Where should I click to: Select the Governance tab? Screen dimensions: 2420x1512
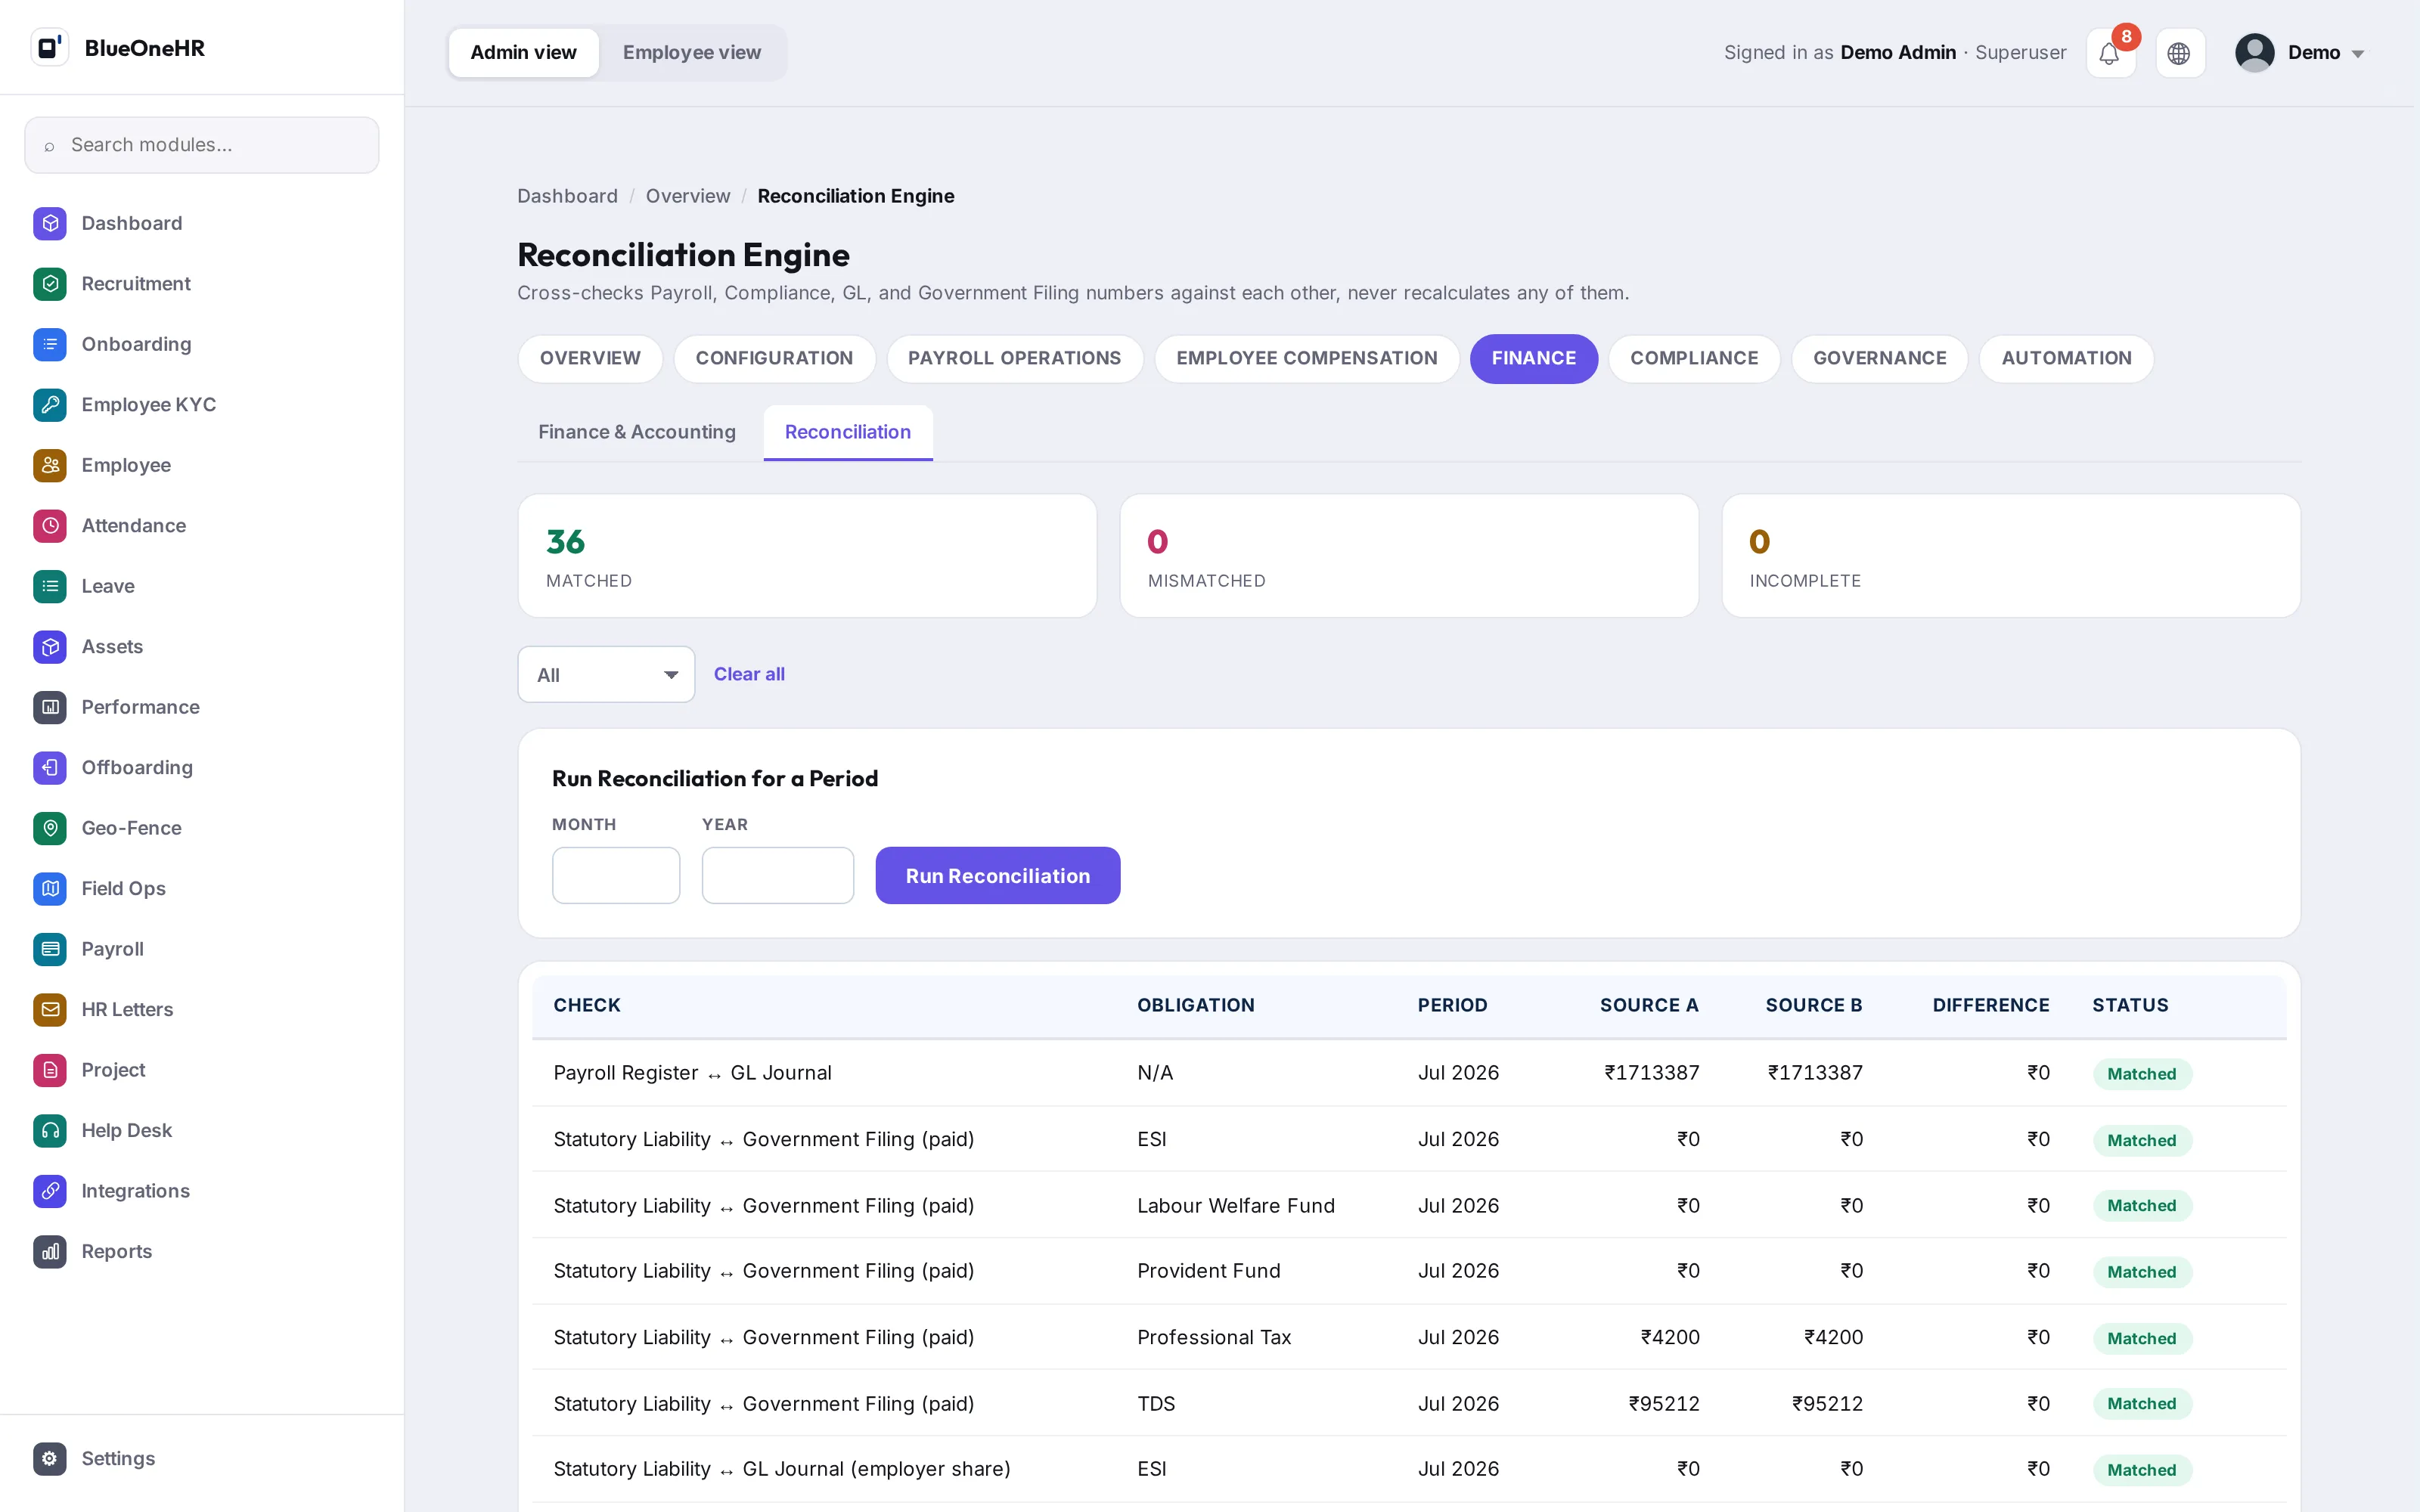pyautogui.click(x=1880, y=358)
